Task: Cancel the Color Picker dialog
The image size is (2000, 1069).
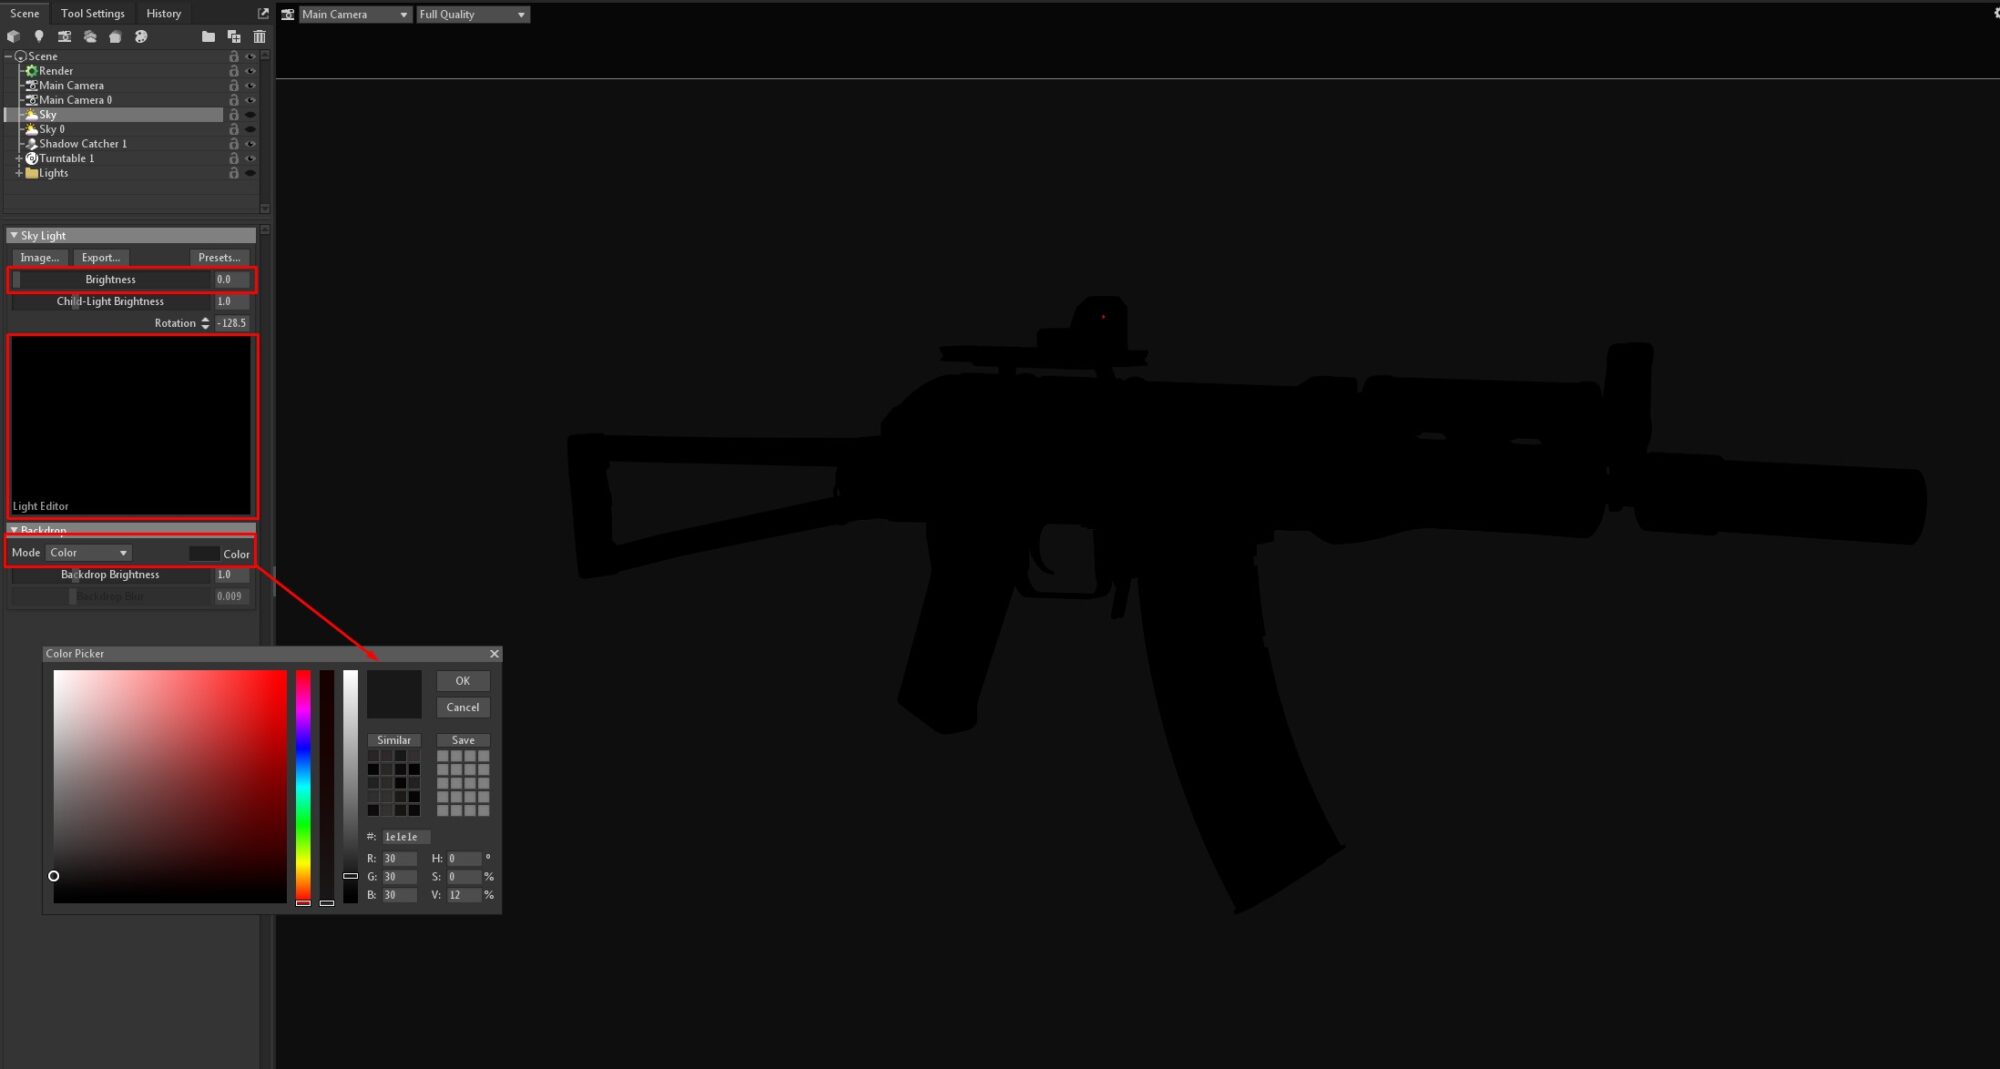Action: pos(462,708)
